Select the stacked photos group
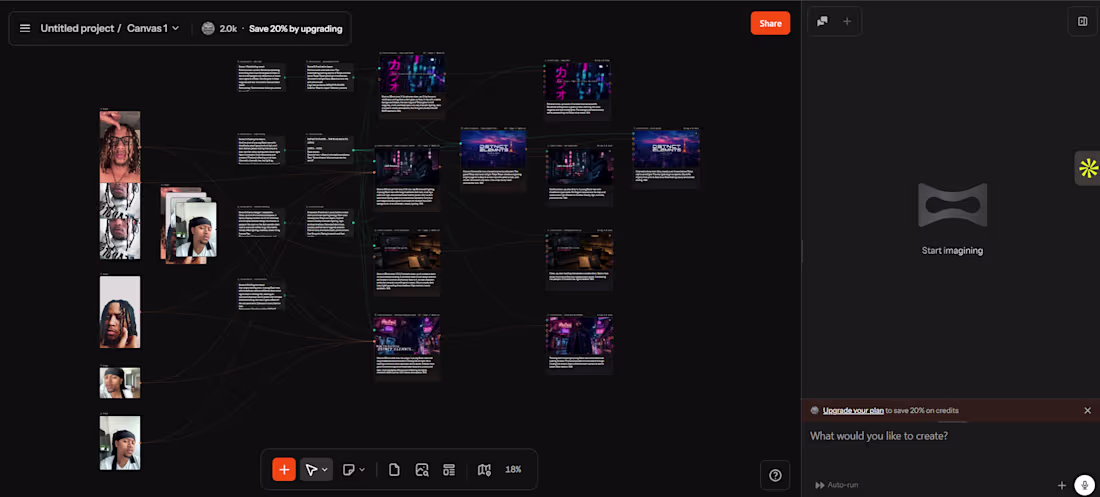 pos(189,225)
